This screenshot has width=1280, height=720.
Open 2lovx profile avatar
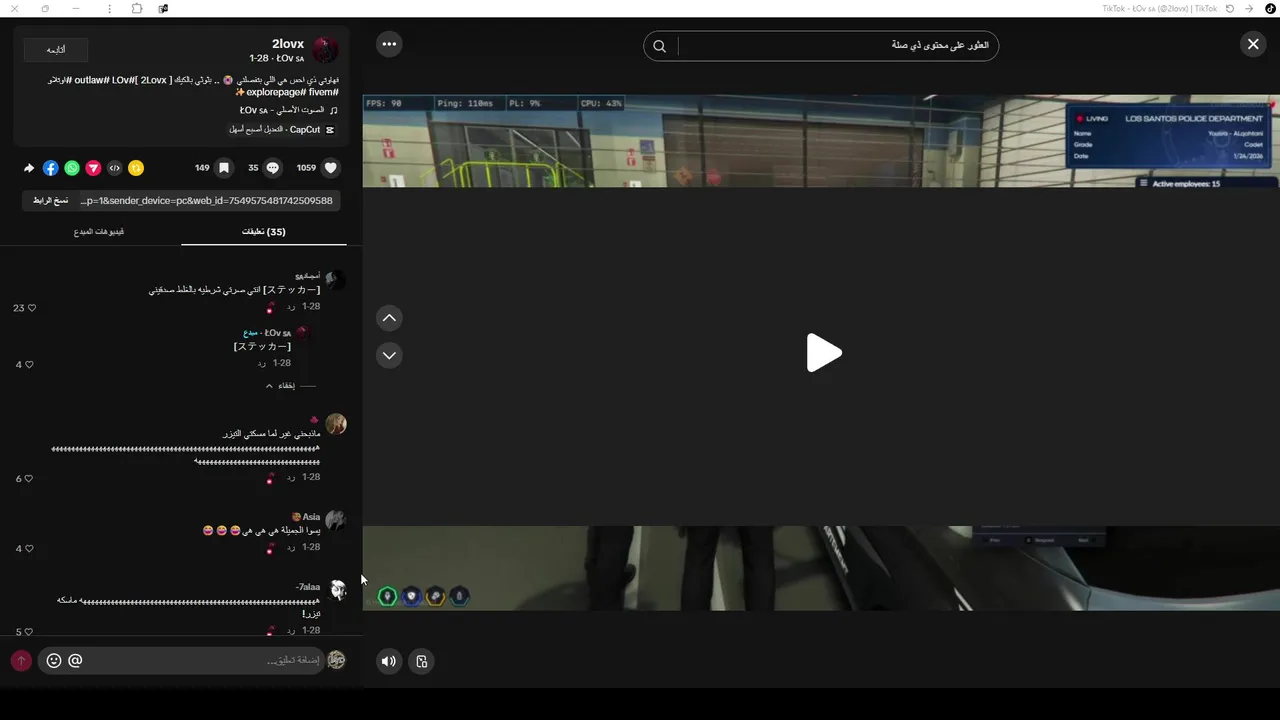tap(326, 51)
